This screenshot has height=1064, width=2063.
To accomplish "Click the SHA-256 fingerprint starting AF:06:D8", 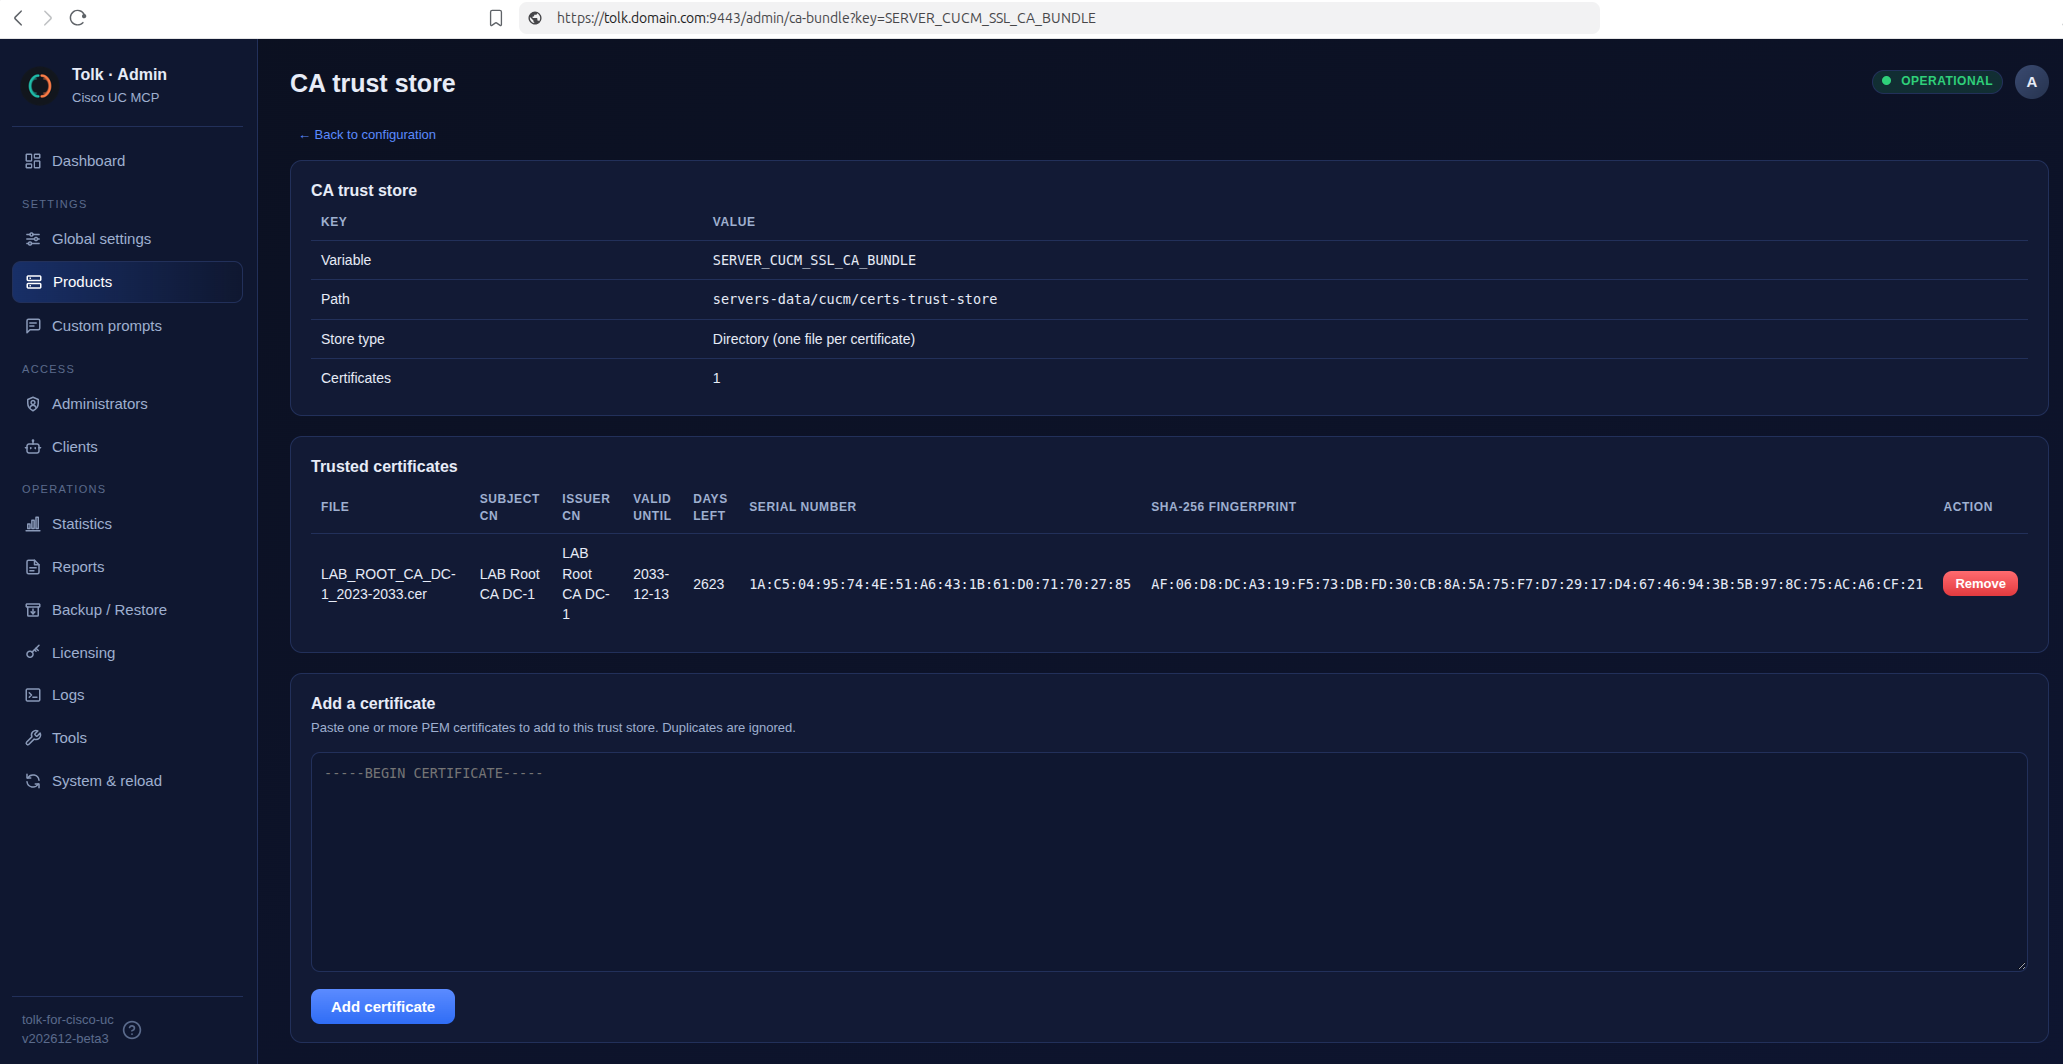I will point(1537,584).
